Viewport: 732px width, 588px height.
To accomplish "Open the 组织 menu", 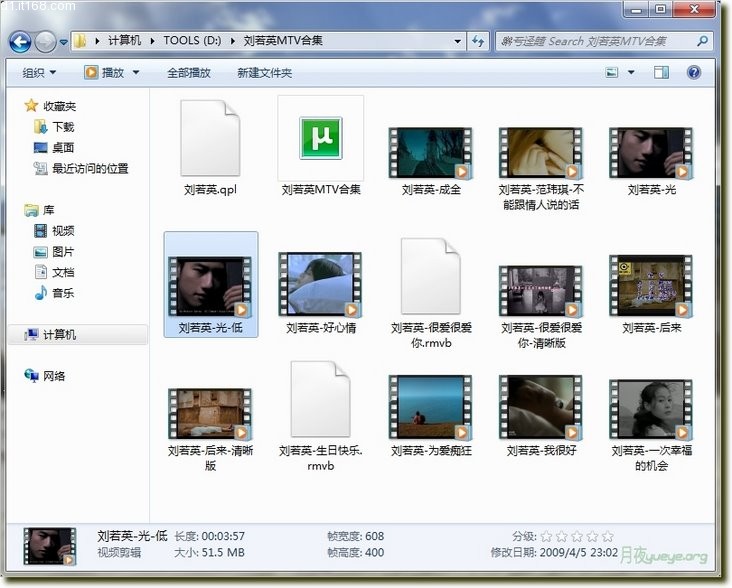I will pos(39,72).
